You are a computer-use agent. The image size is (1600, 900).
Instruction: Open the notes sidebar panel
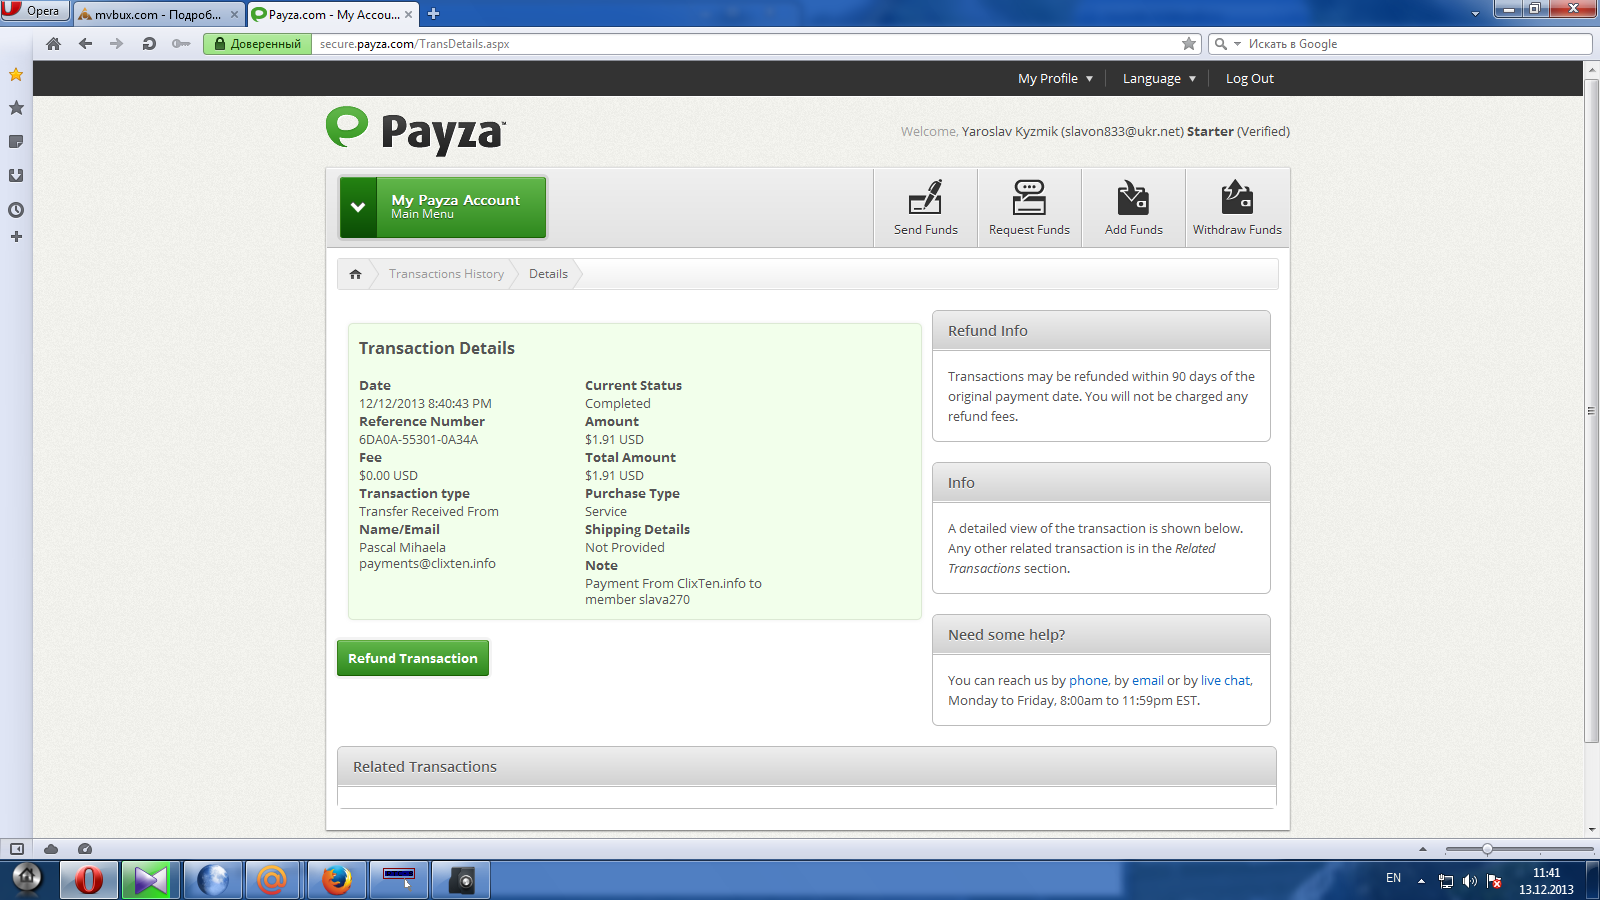16,142
